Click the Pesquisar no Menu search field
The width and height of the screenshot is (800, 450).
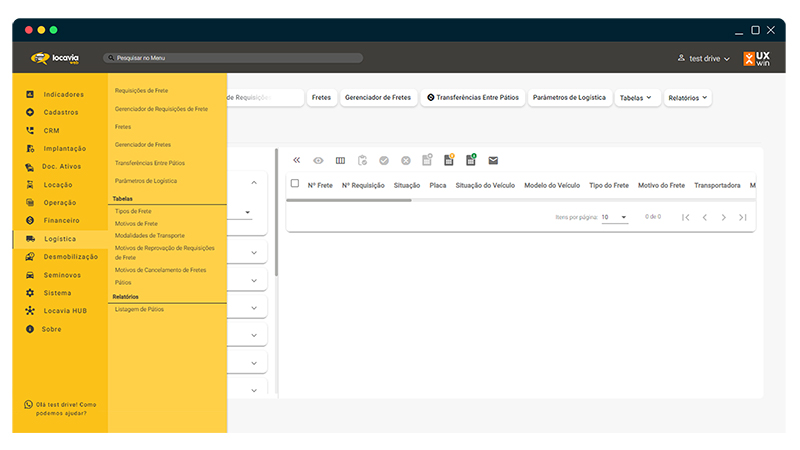point(233,58)
